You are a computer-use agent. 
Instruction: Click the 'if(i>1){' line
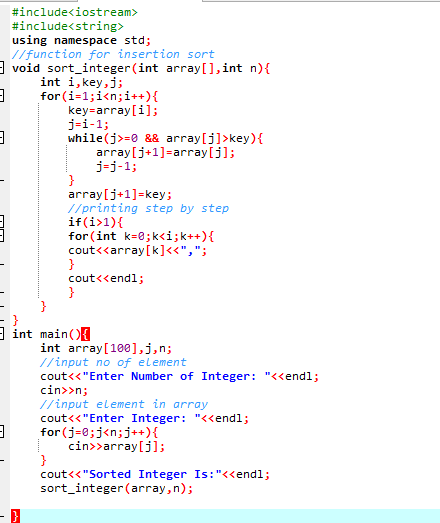click(x=96, y=222)
